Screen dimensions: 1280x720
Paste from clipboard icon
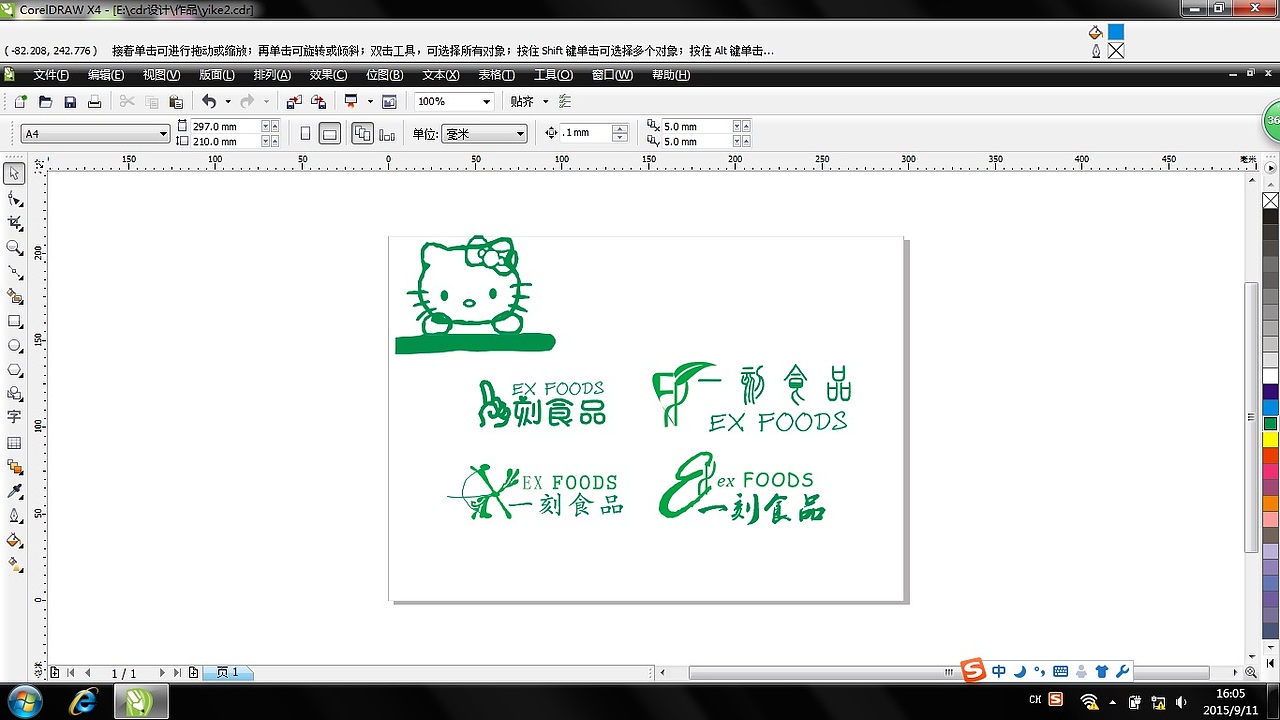[x=176, y=101]
